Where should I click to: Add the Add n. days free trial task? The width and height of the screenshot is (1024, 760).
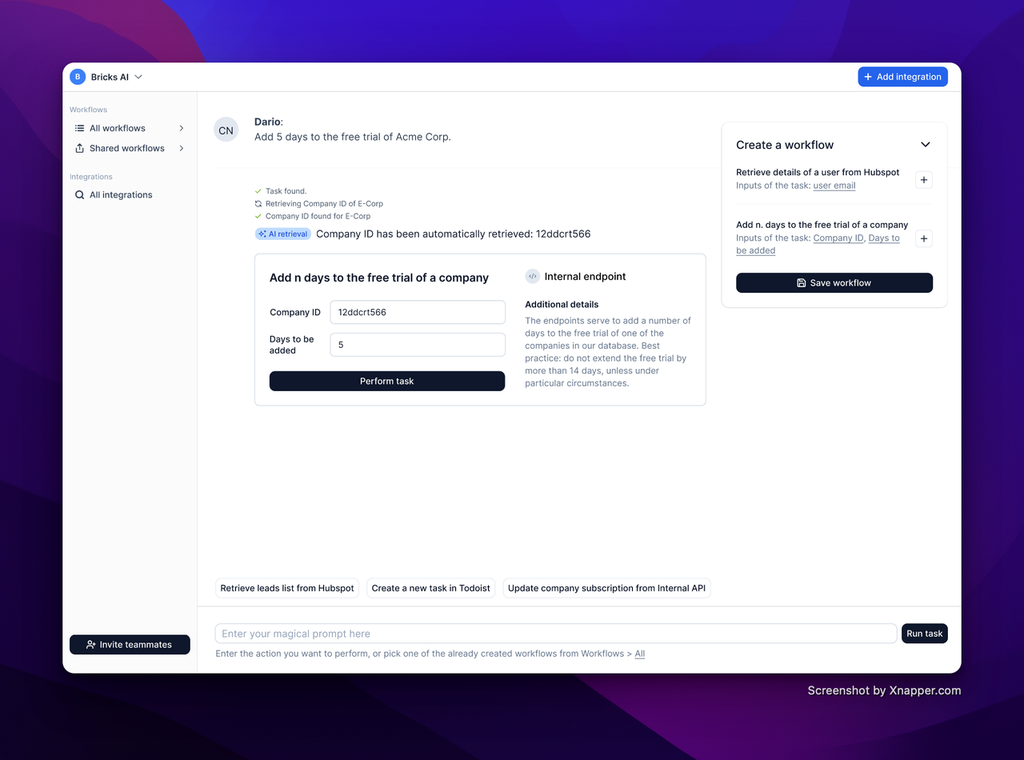pos(923,238)
